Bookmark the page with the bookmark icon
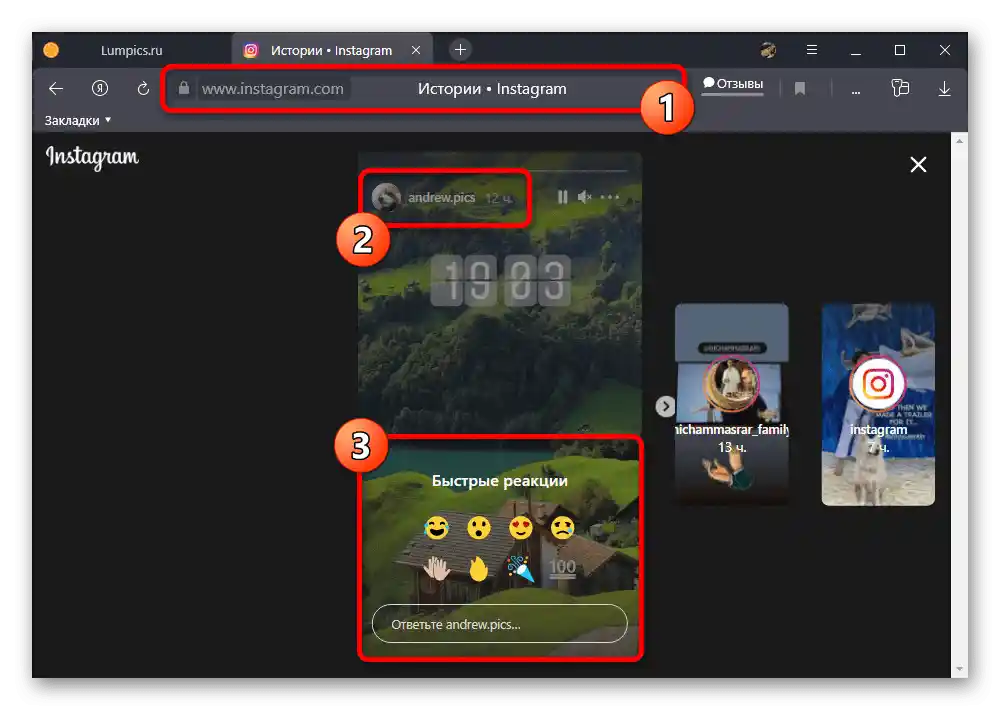1000x710 pixels. click(x=800, y=89)
